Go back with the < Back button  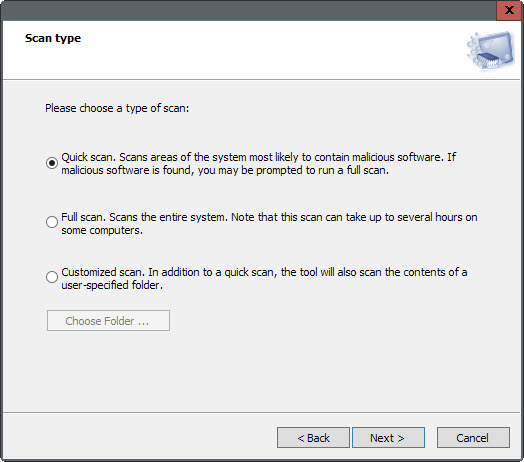coord(313,438)
